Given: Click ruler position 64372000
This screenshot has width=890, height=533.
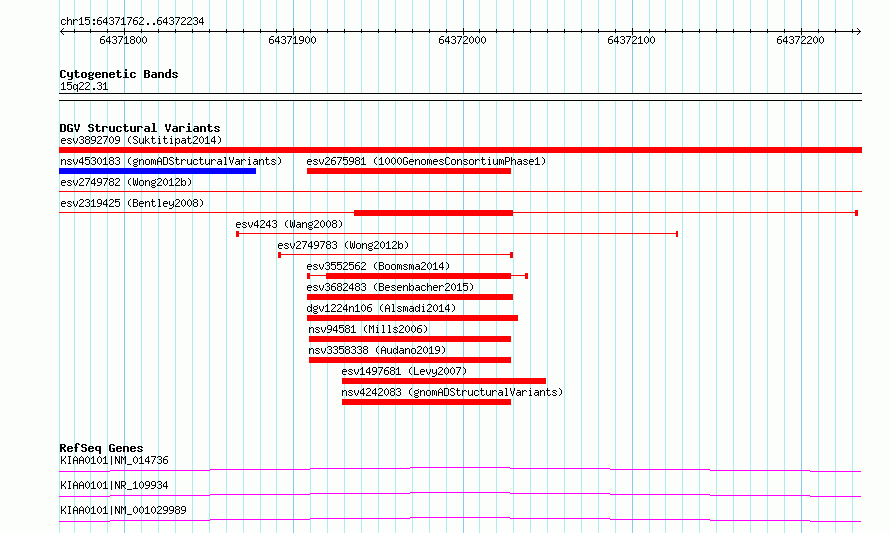Looking at the screenshot, I should [462, 40].
